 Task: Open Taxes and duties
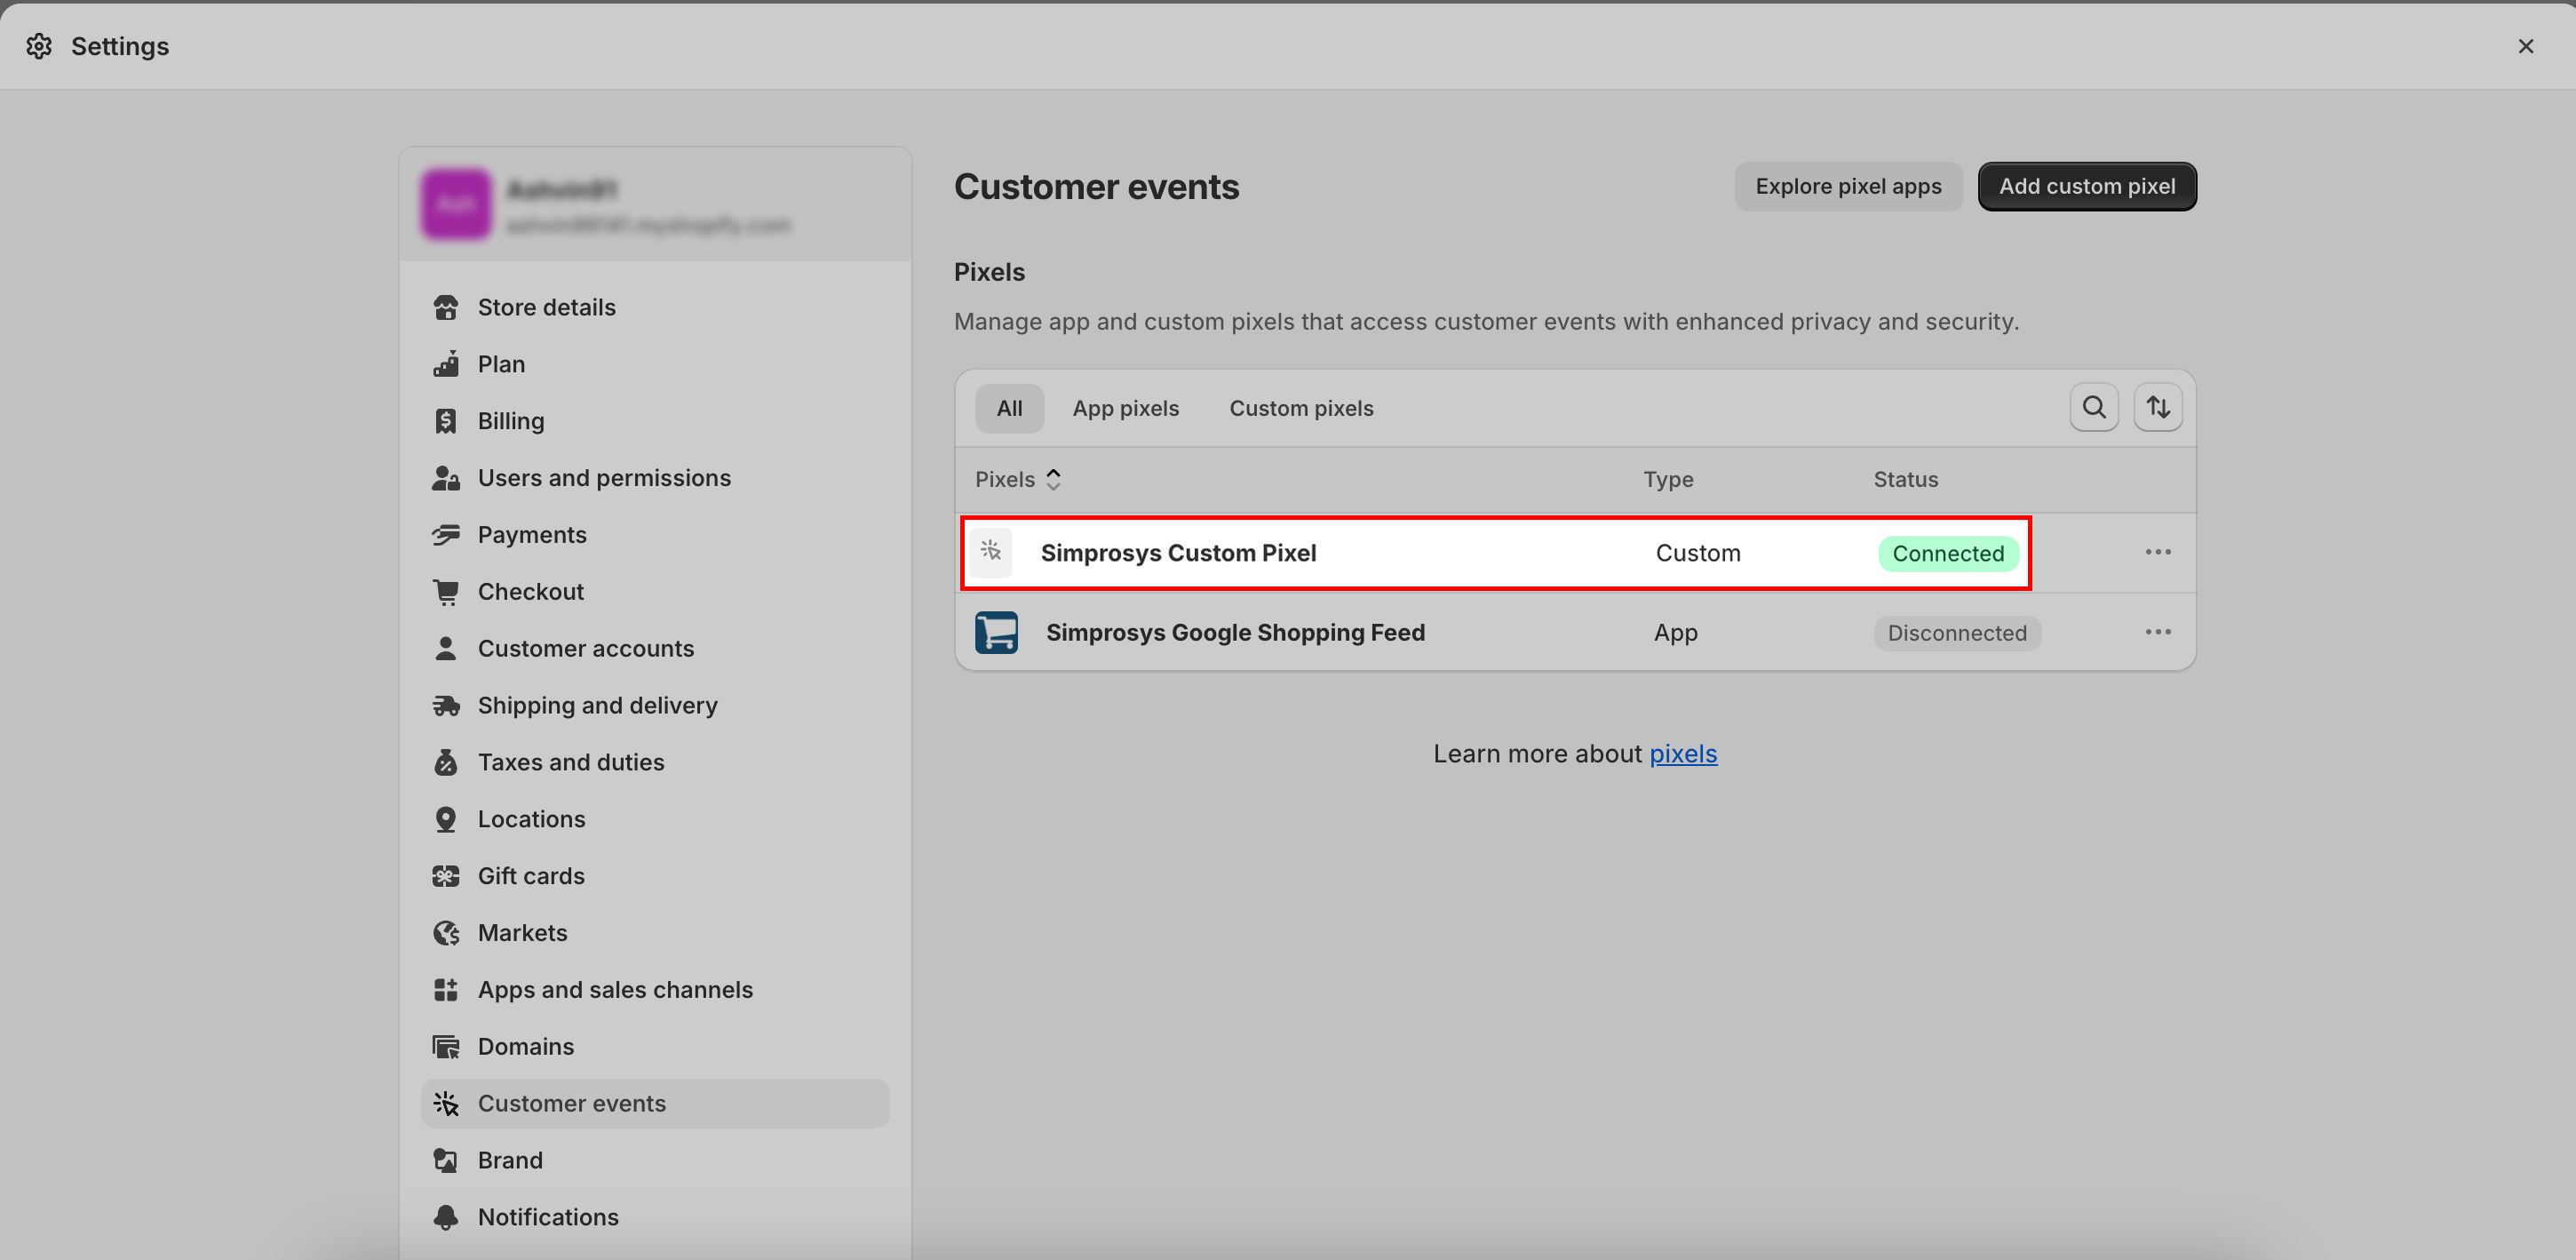point(655,762)
